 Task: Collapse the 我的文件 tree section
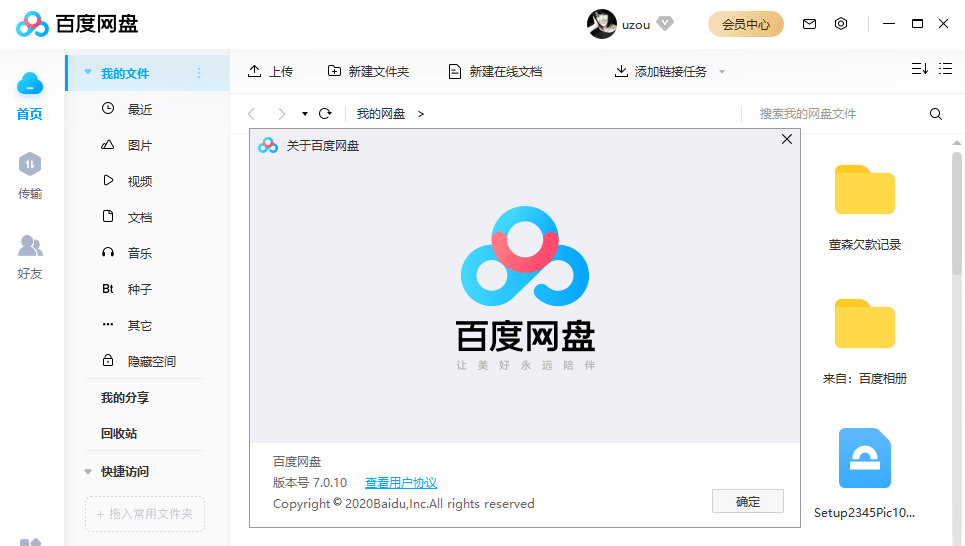point(88,72)
